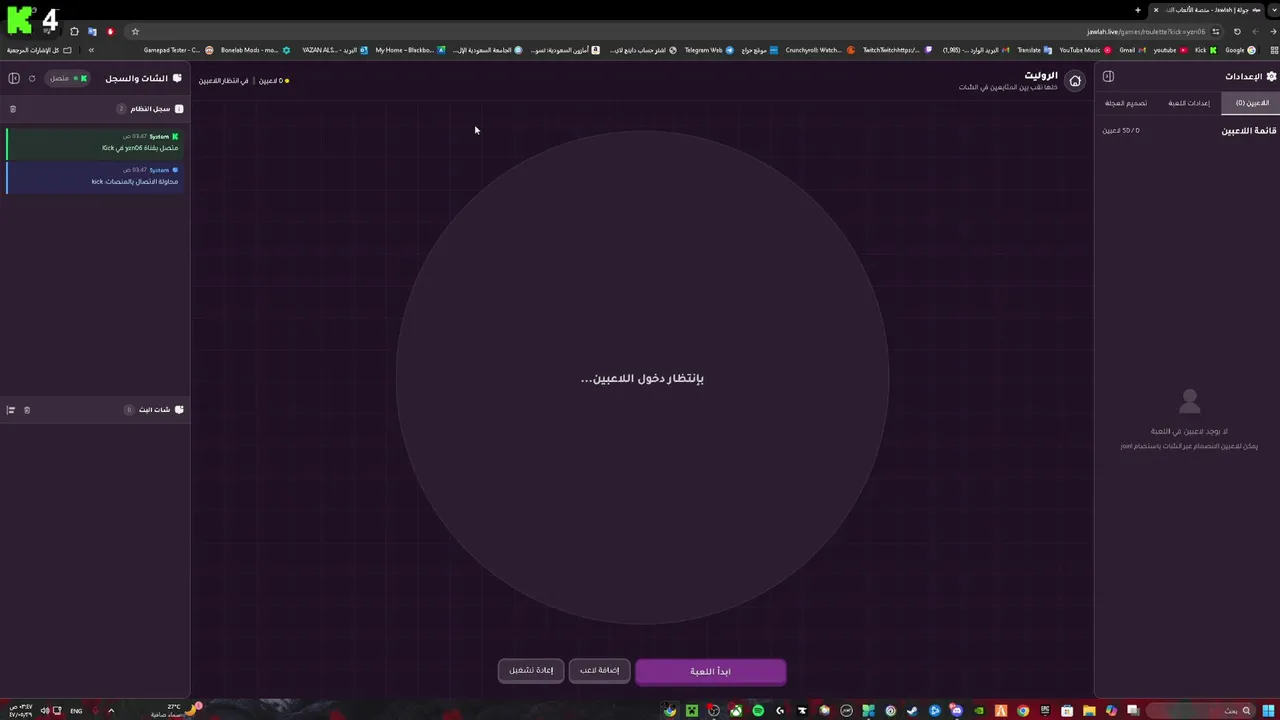Bookmark this page with the star icon
Viewport: 1280px width, 720px height.
135,31
